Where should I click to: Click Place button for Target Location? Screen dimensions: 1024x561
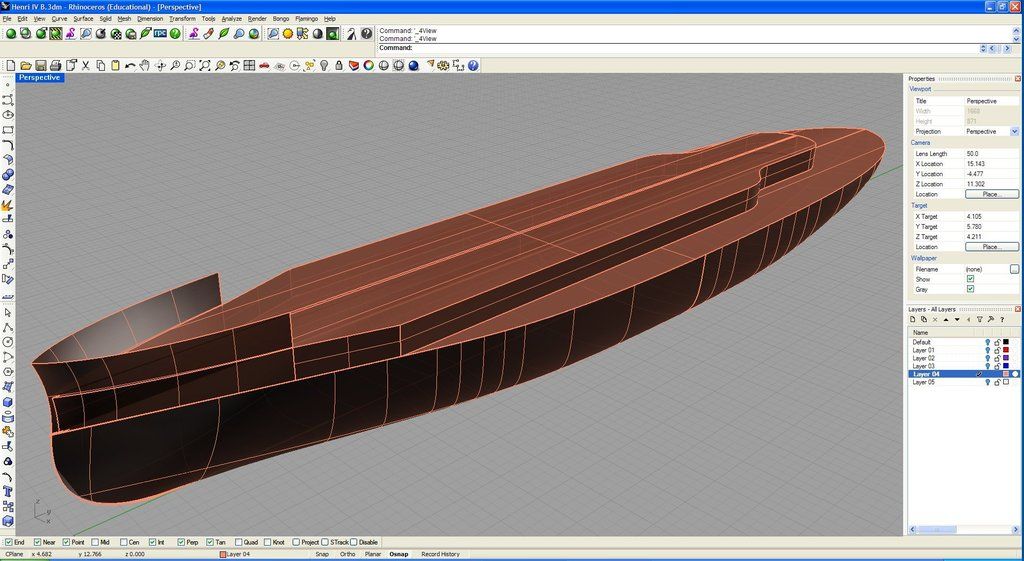coord(991,247)
